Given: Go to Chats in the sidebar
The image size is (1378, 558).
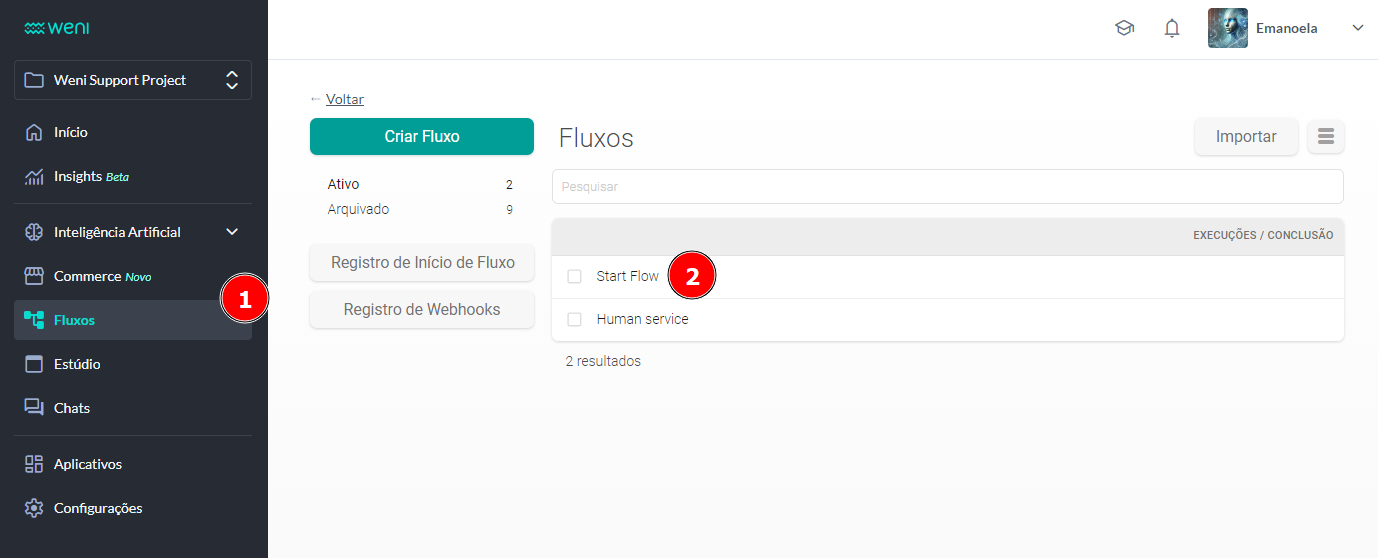Looking at the screenshot, I should pyautogui.click(x=72, y=408).
